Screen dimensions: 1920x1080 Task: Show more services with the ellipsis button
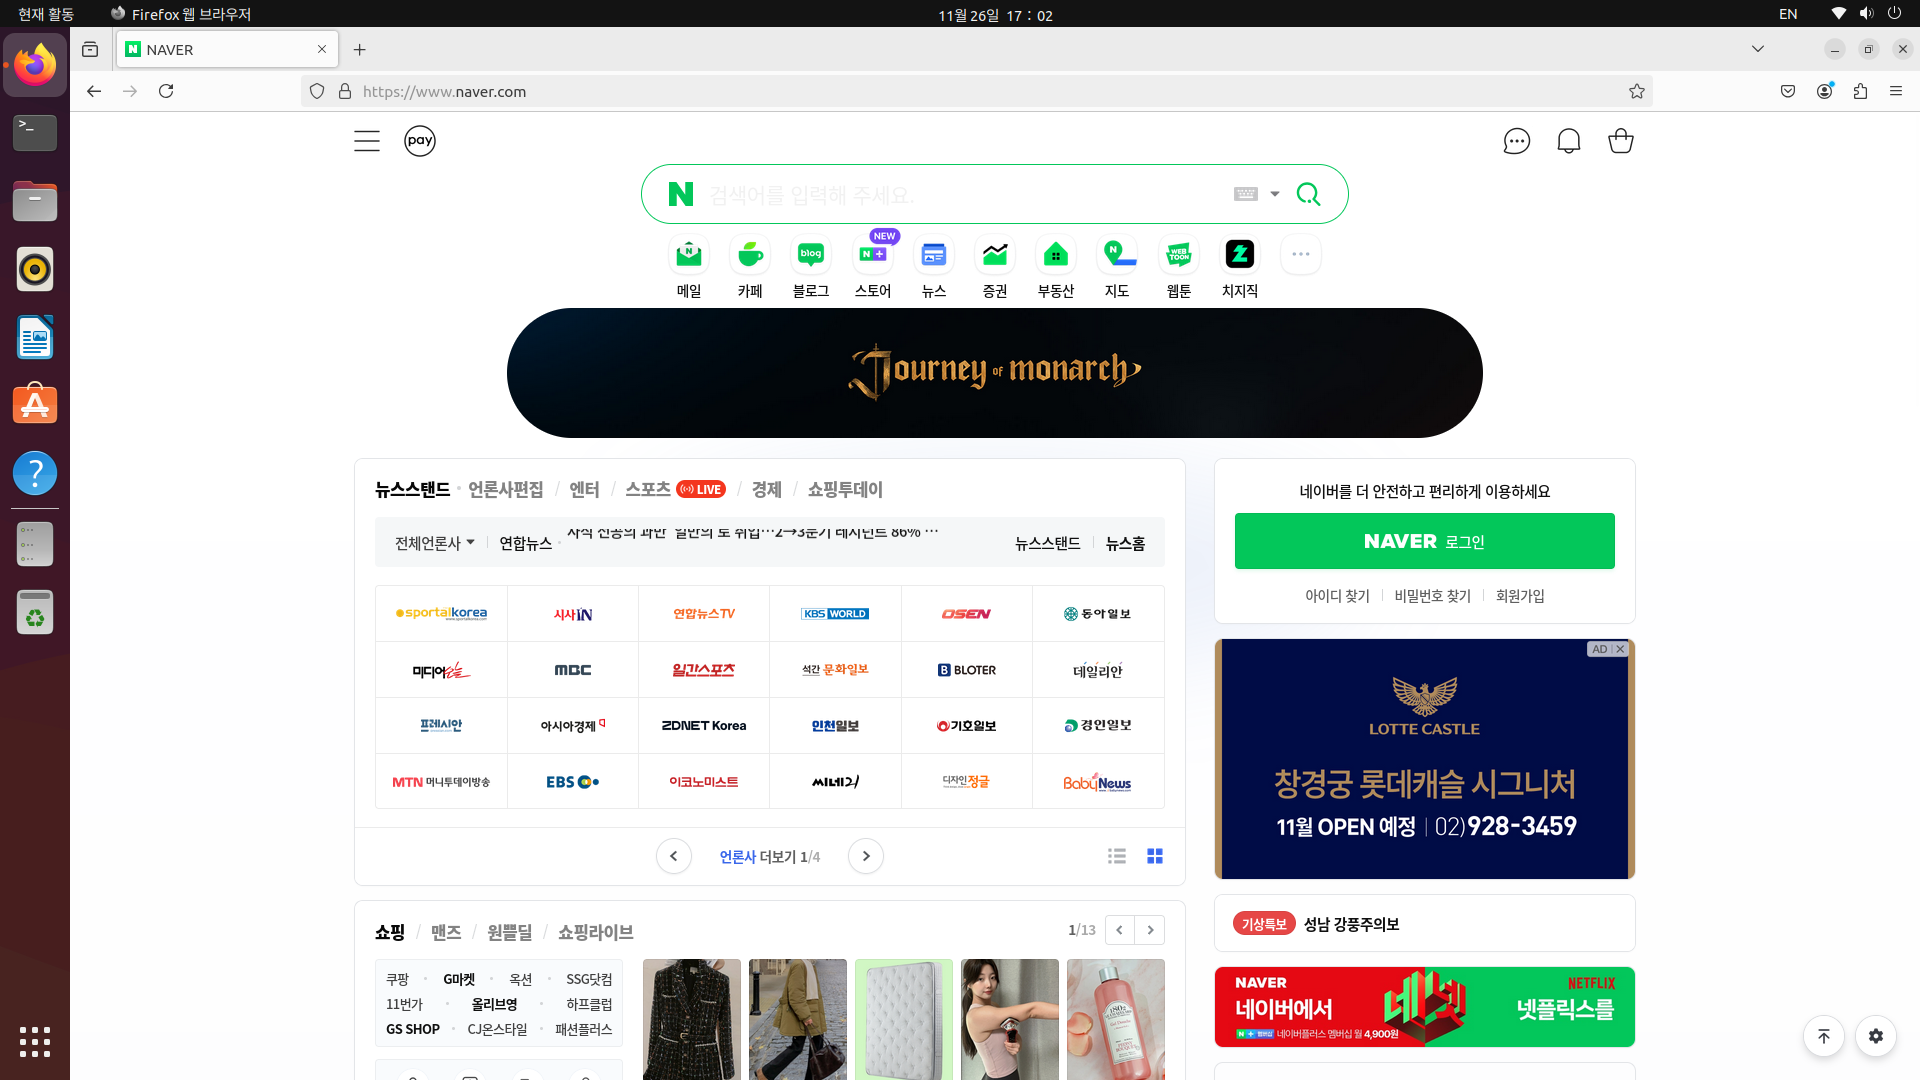1300,255
